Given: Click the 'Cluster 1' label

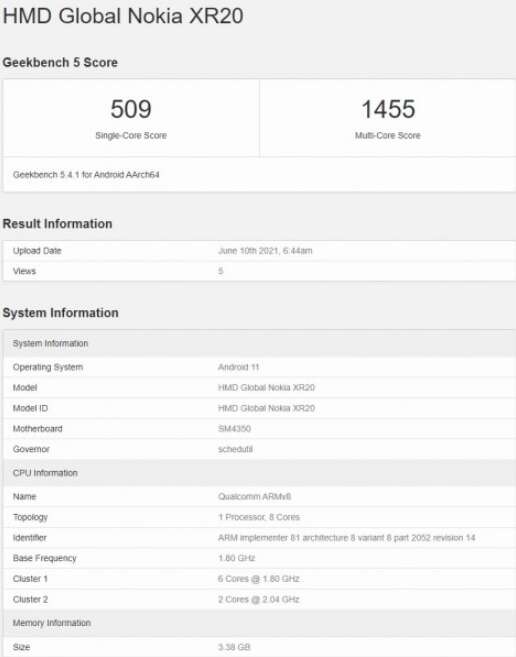Looking at the screenshot, I should [x=30, y=579].
